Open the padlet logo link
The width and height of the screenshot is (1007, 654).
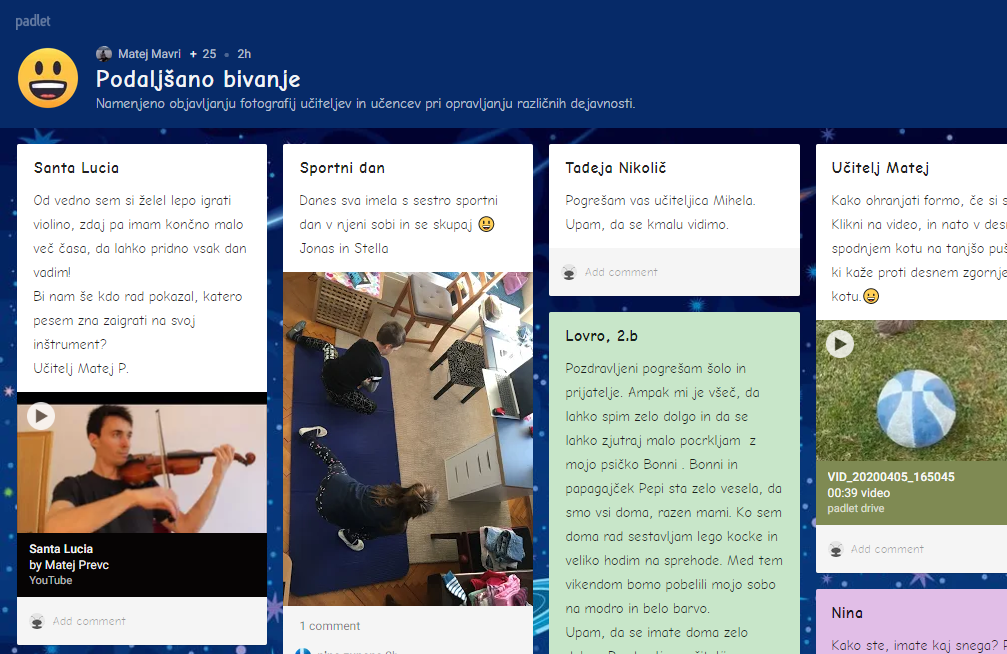tap(33, 21)
